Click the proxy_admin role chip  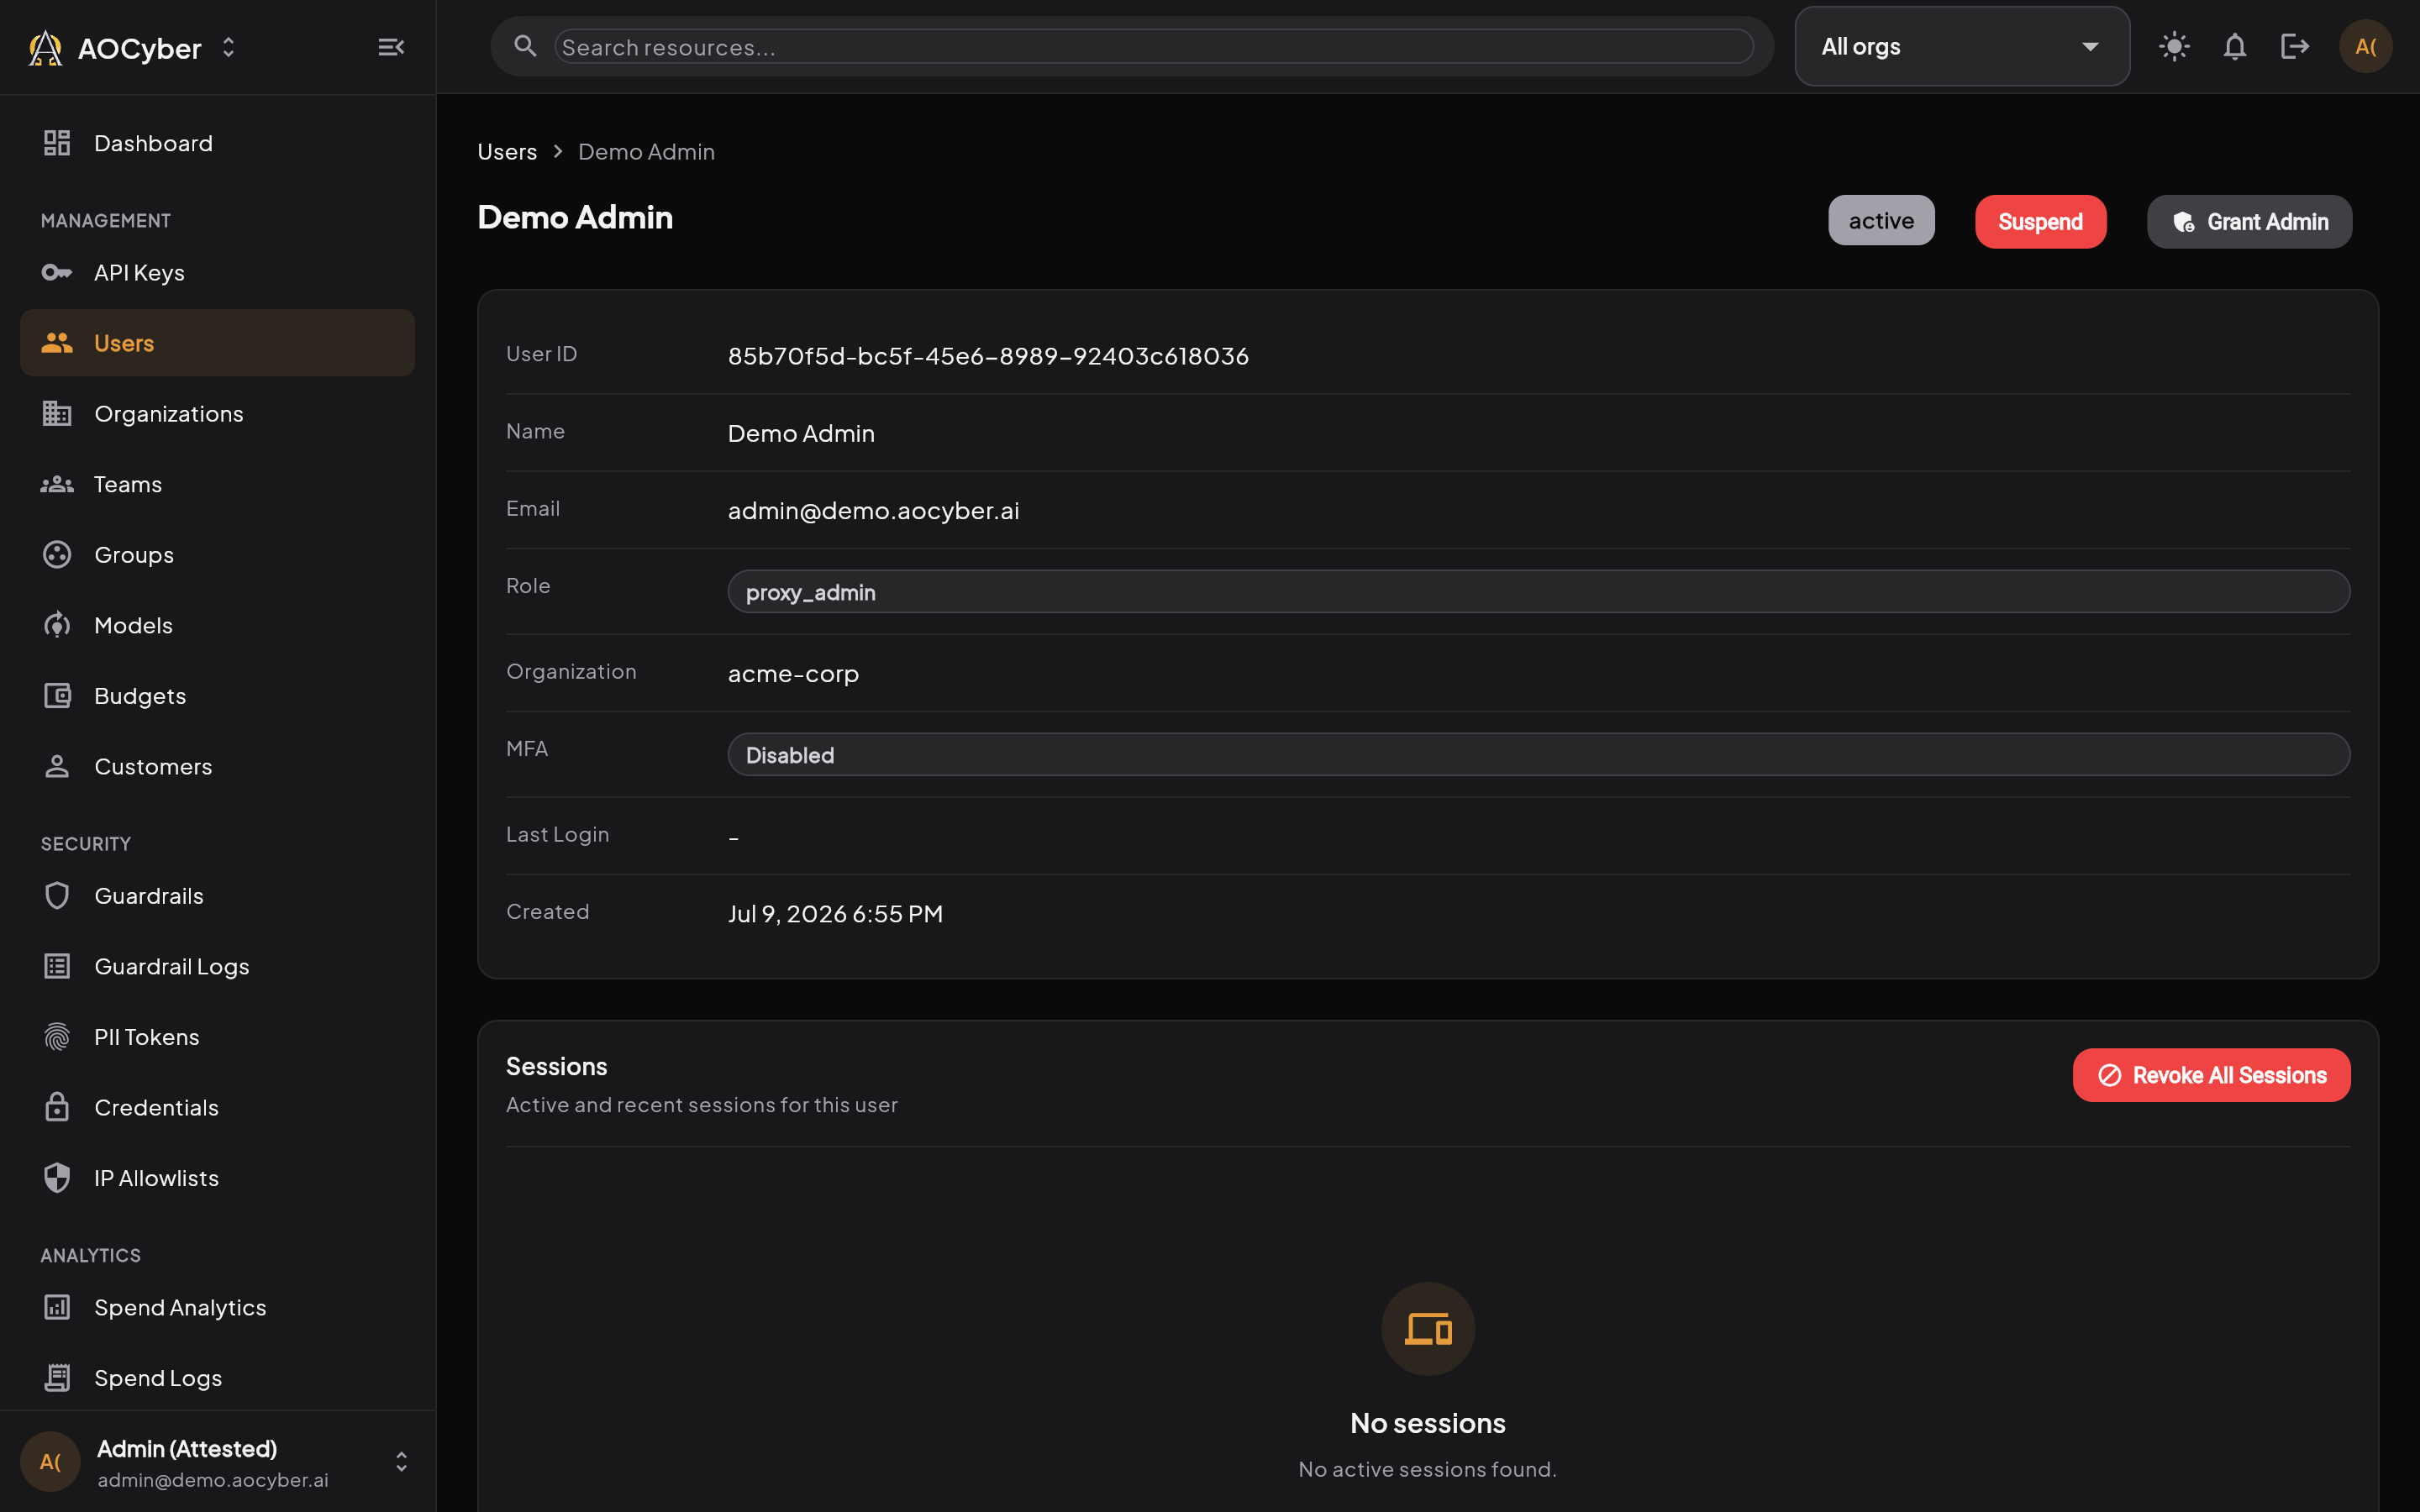pos(1538,592)
